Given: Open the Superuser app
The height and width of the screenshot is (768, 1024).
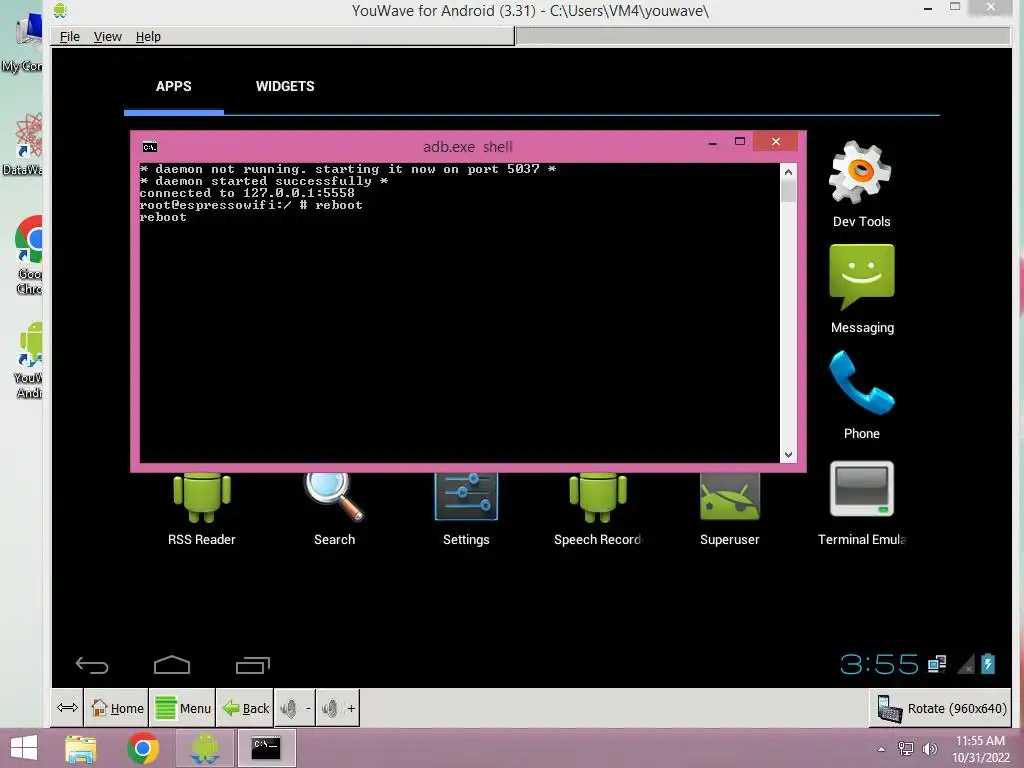Looking at the screenshot, I should 729,510.
